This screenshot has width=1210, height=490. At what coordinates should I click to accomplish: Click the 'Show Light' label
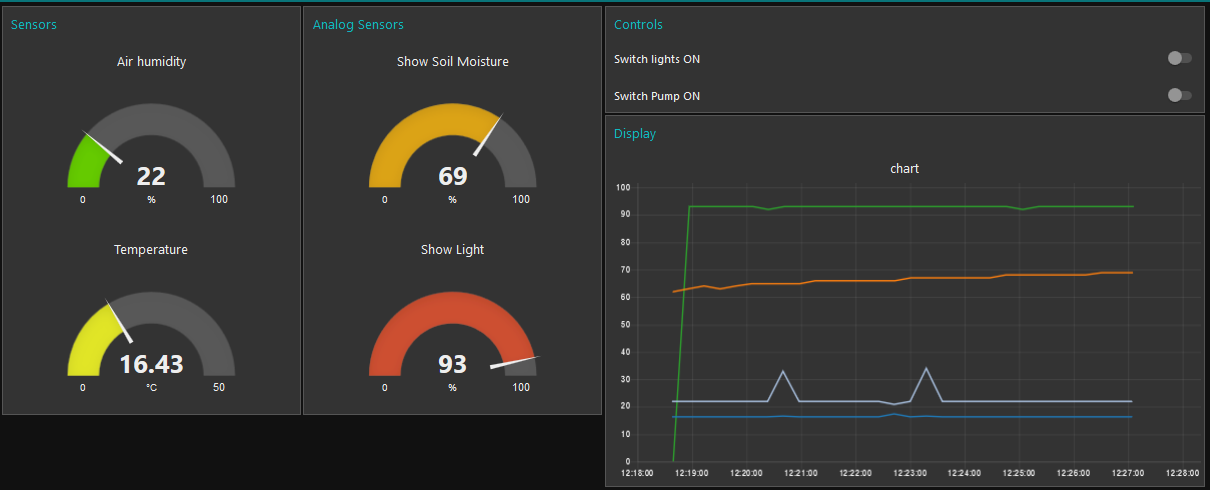(453, 249)
